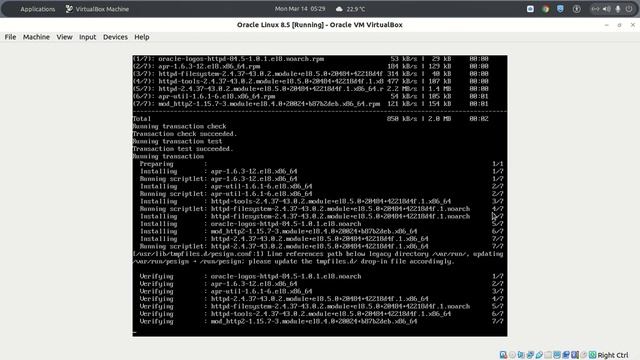The image size is (640, 360).
Task: Click the weather indicator showing 22.9 °C
Action: point(351,9)
